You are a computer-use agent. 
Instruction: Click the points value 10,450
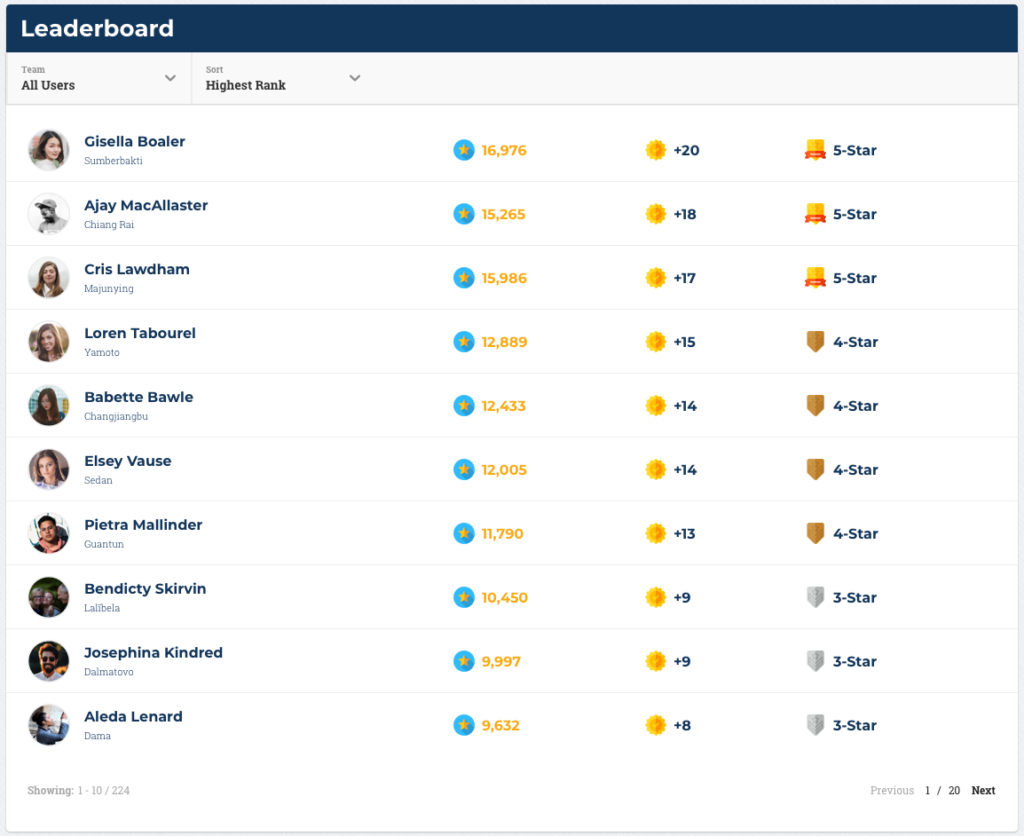(504, 598)
